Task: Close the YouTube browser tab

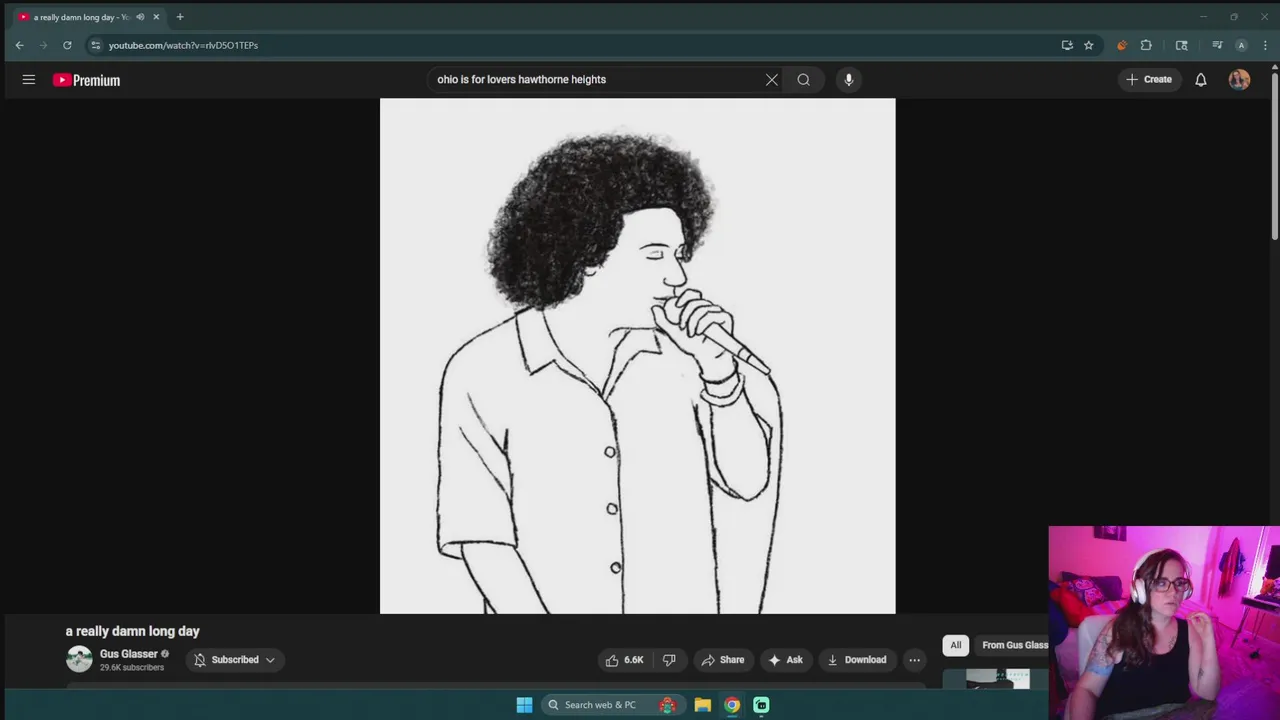Action: pos(156,17)
